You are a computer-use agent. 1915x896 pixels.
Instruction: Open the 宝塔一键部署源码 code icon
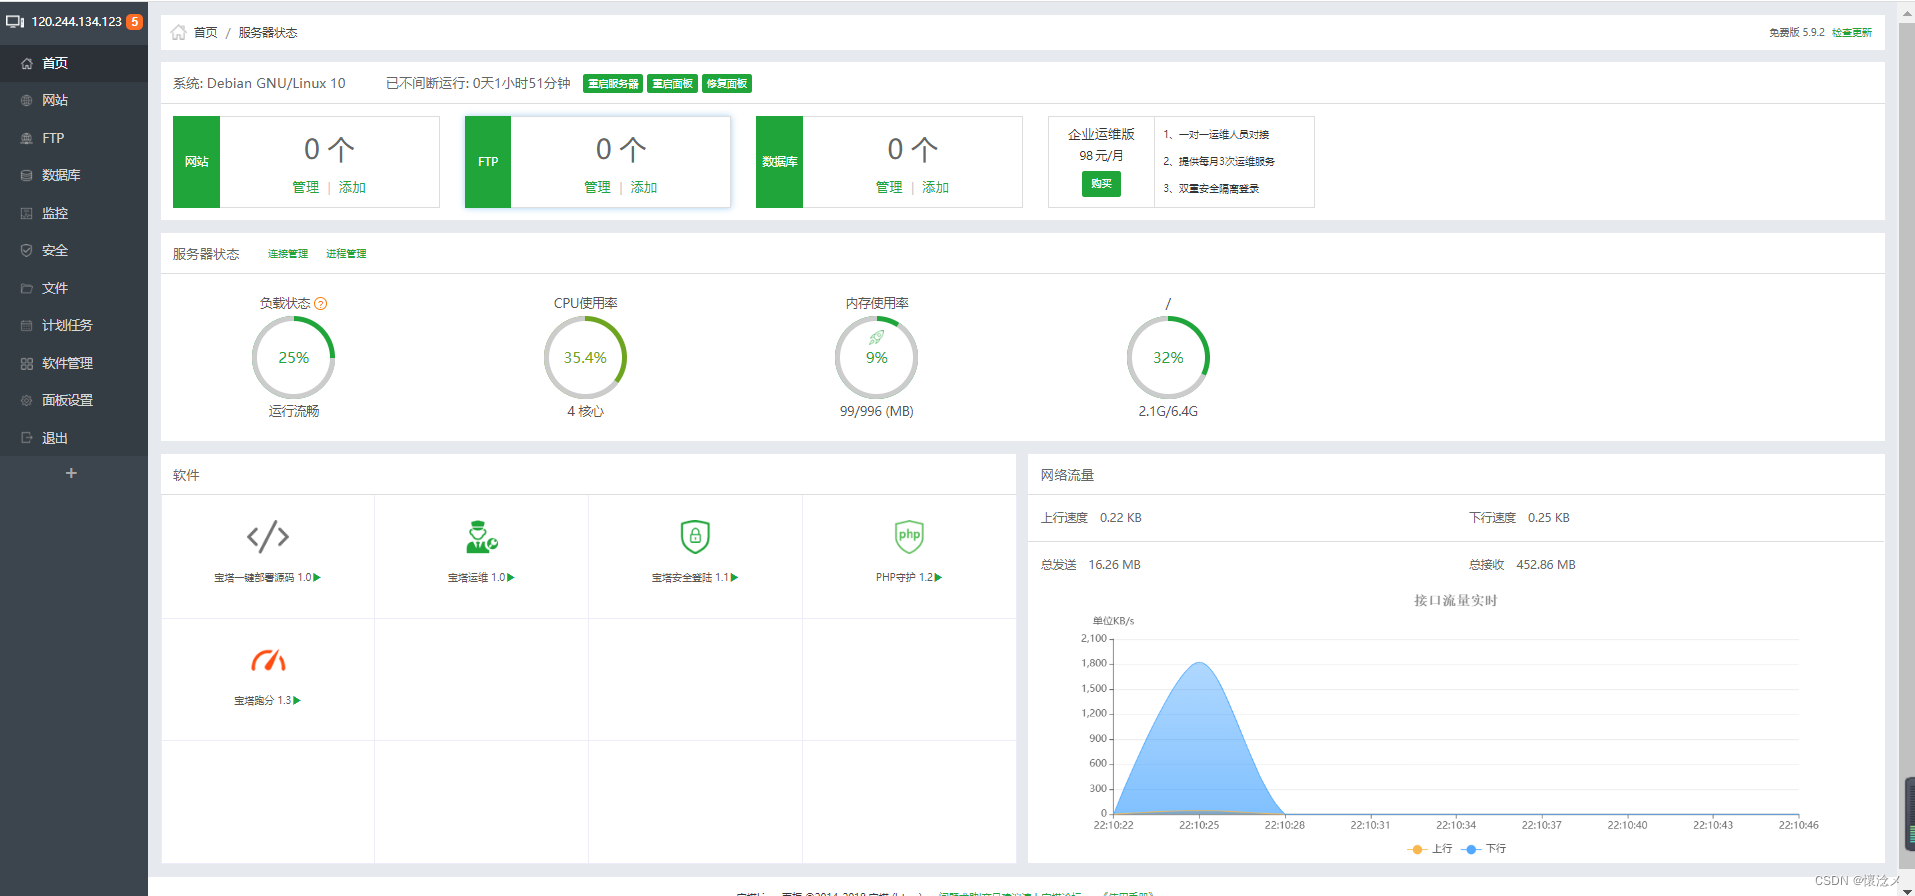[x=268, y=537]
